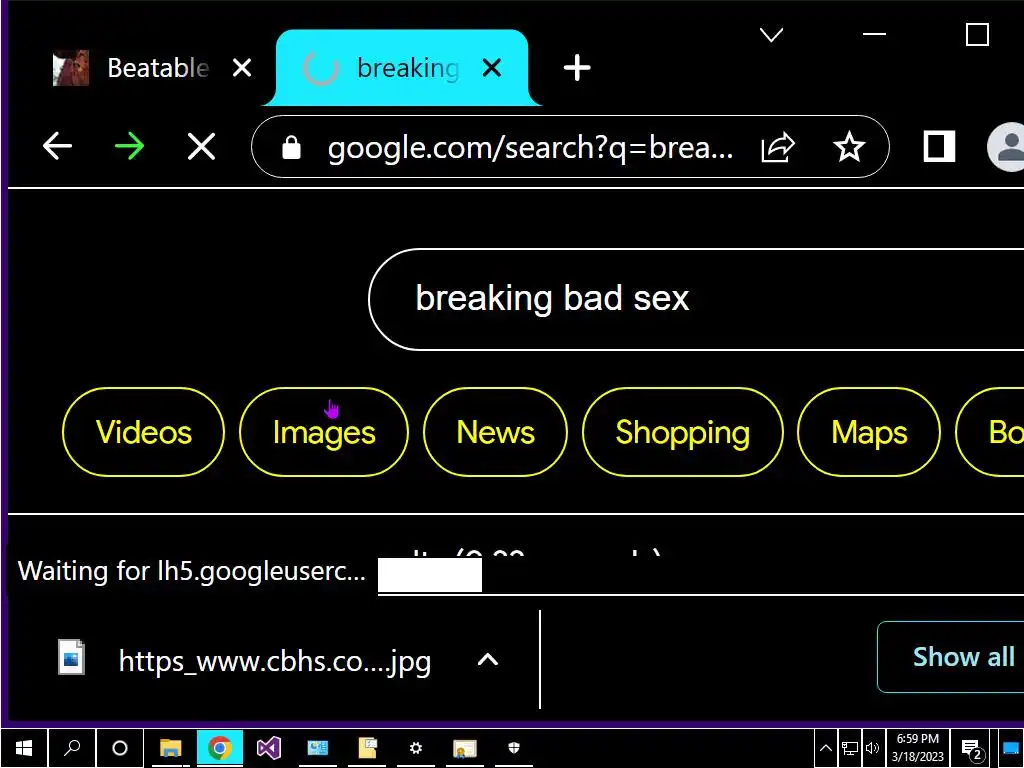Click the Google search box
This screenshot has height=768, width=1024.
[x=696, y=299]
